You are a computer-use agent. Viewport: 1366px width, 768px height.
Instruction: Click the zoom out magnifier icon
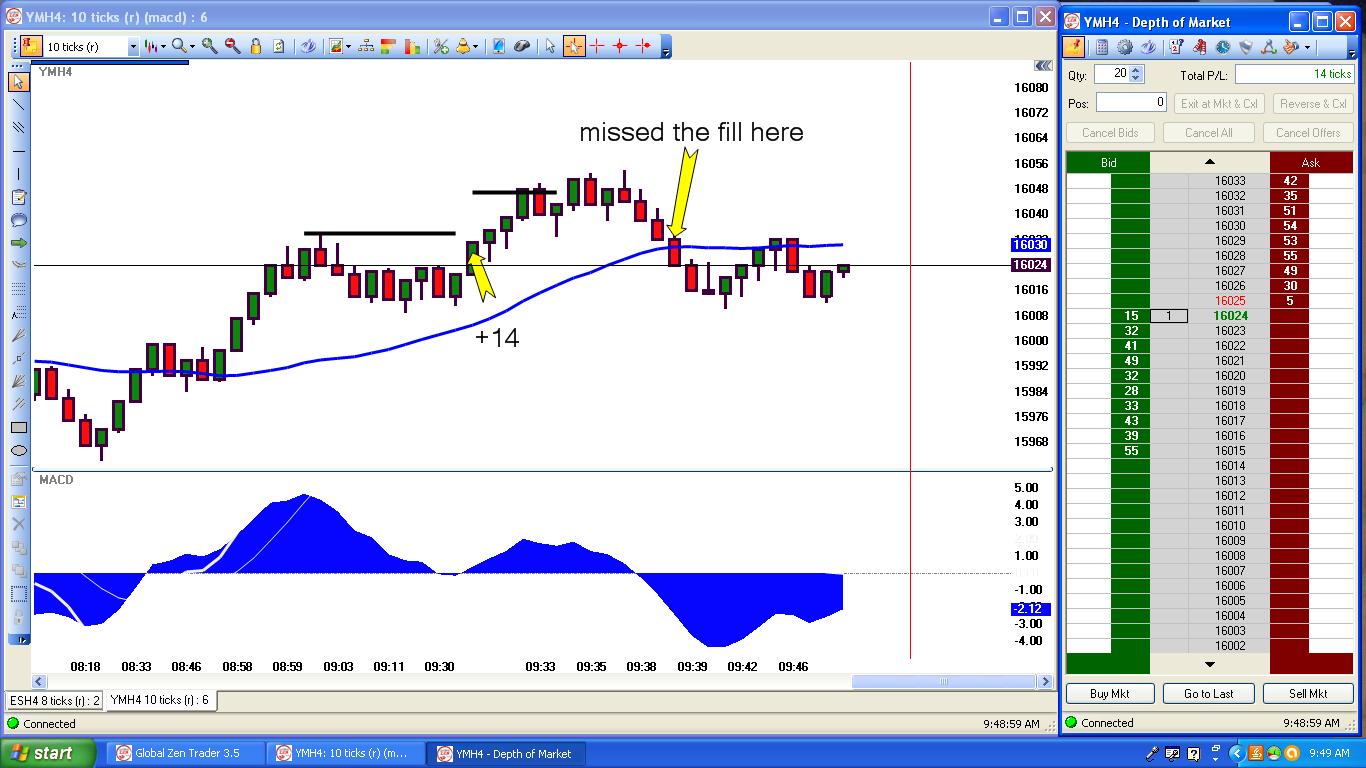click(232, 46)
